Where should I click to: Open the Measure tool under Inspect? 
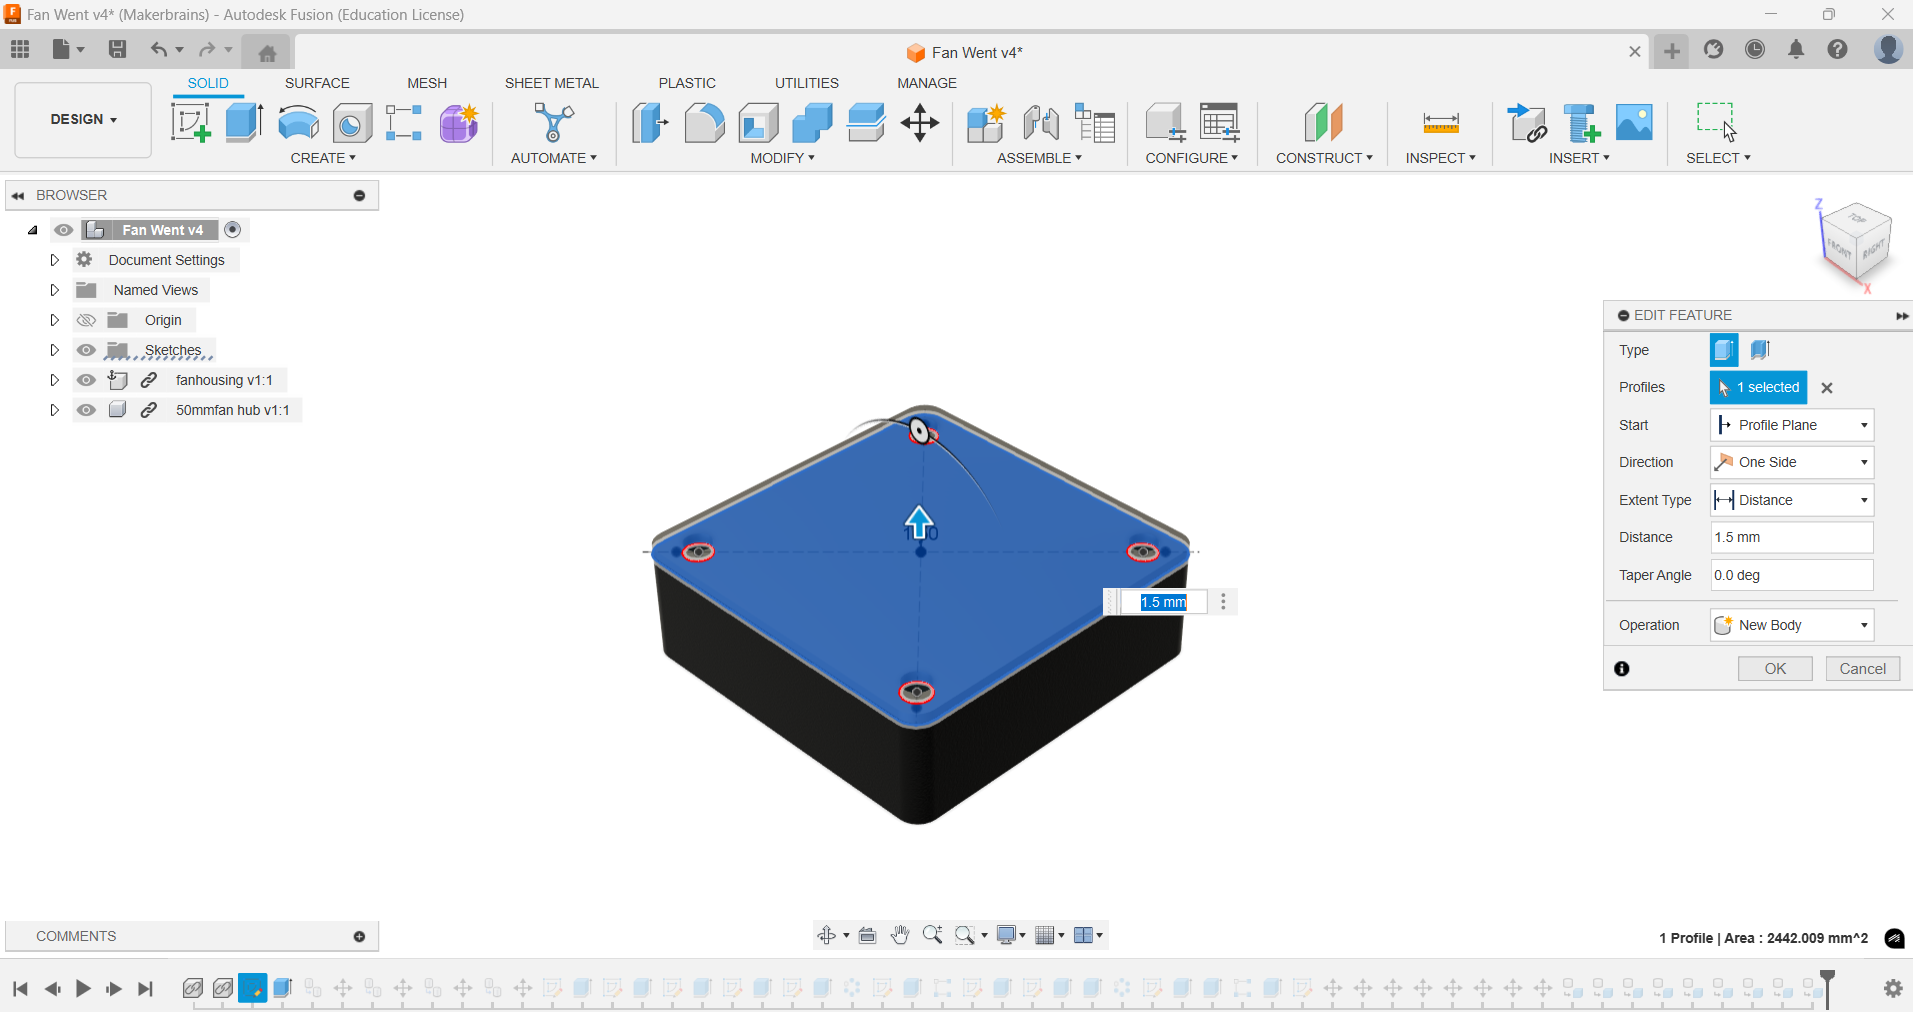pyautogui.click(x=1439, y=122)
